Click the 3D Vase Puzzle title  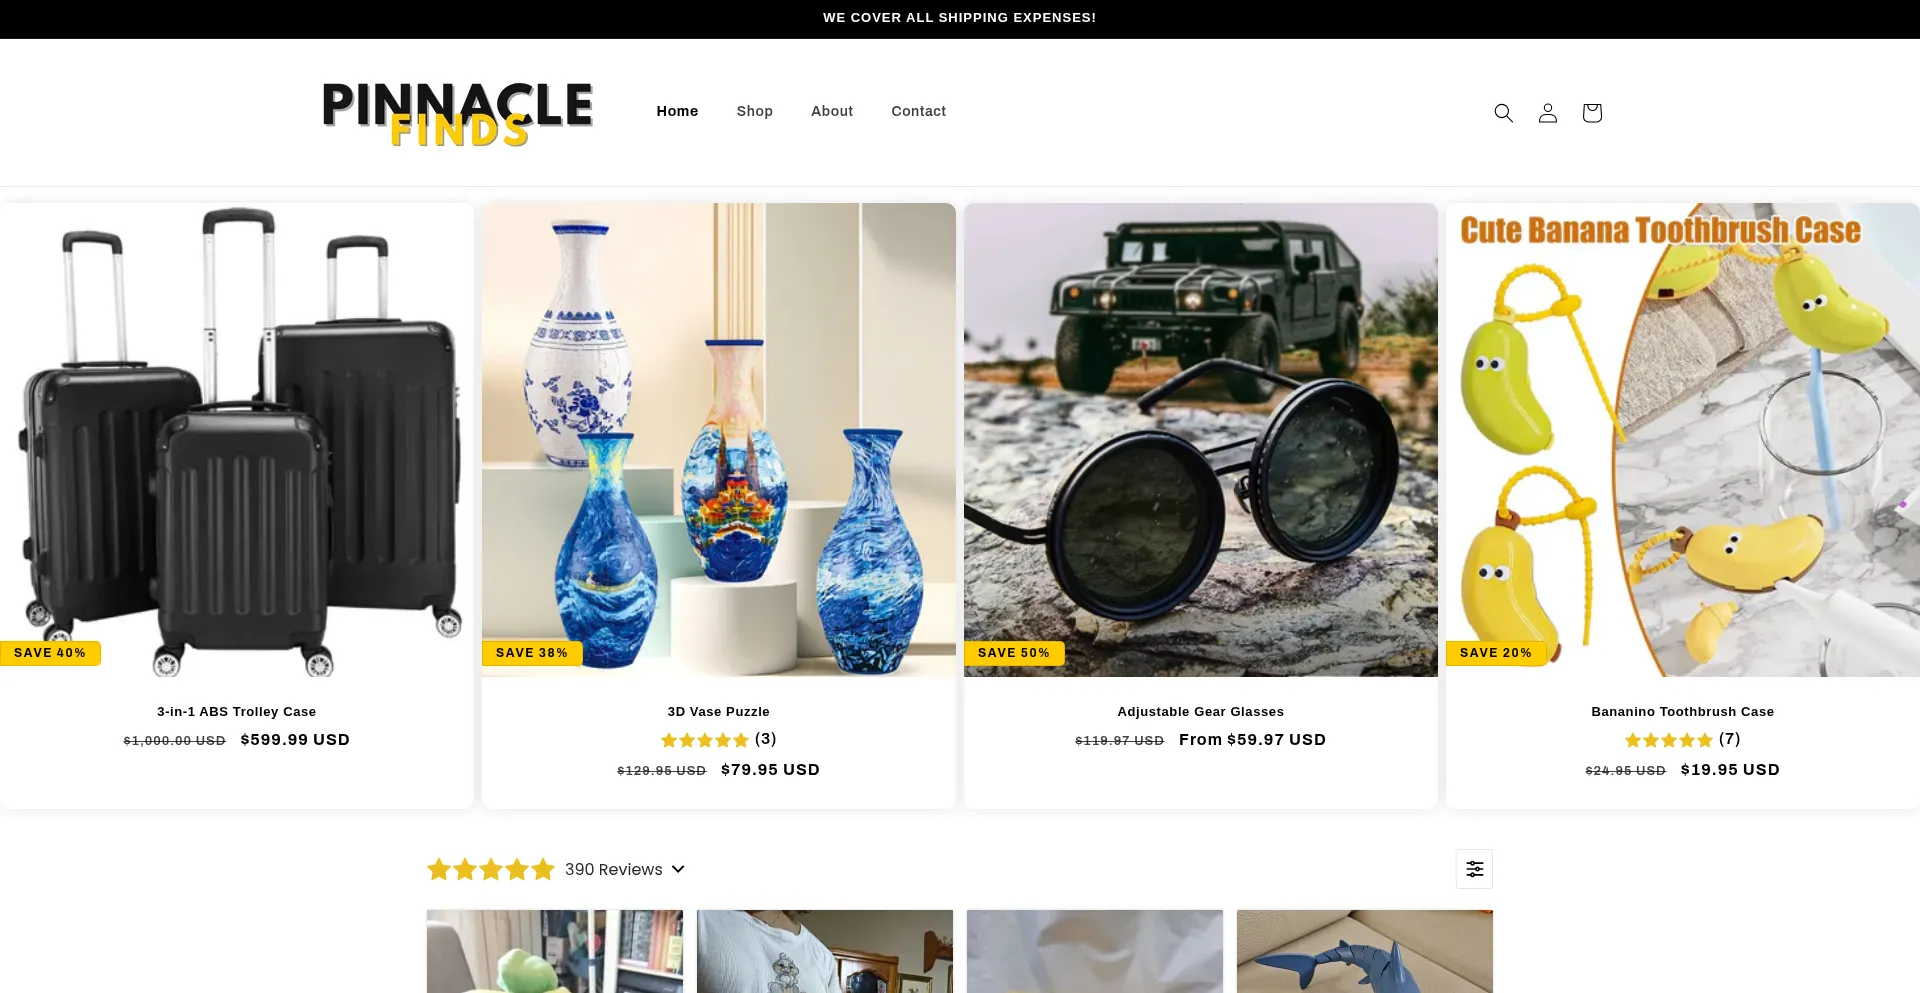point(718,712)
